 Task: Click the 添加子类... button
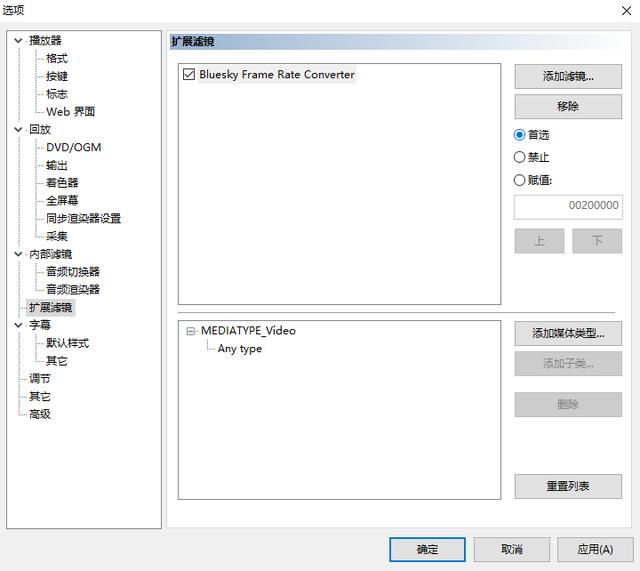coord(568,363)
